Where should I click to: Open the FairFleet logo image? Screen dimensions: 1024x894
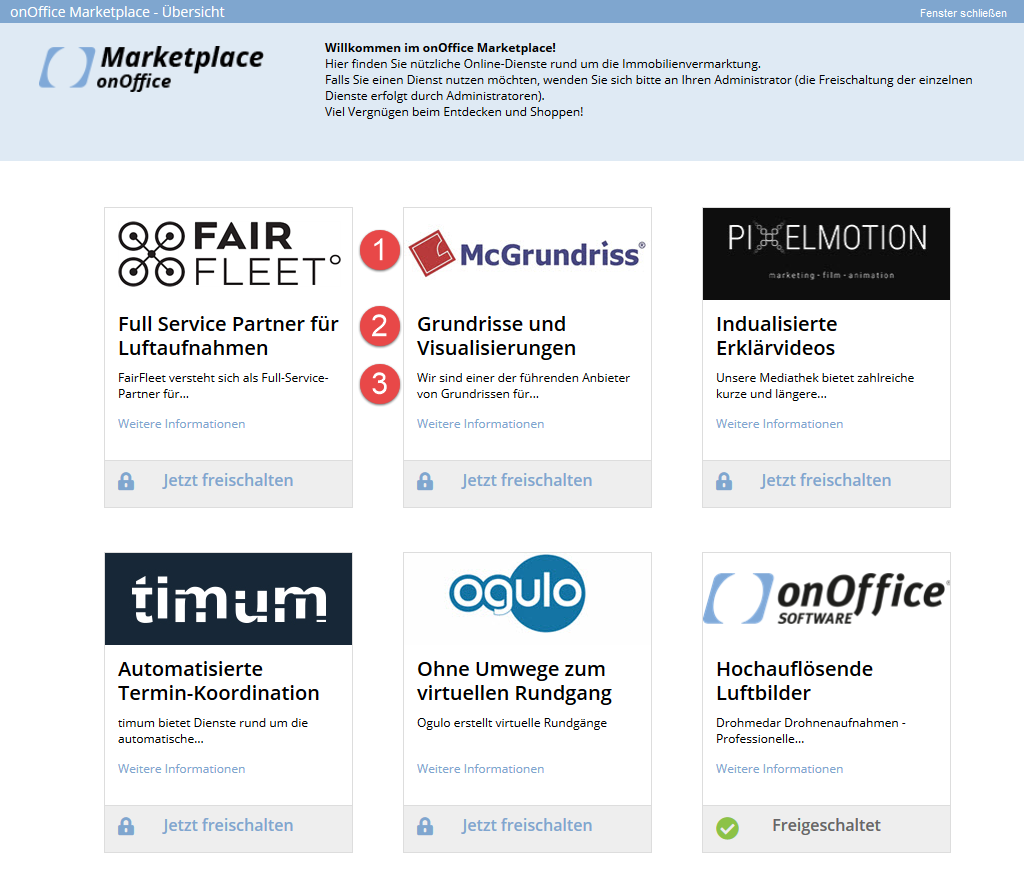pos(229,254)
